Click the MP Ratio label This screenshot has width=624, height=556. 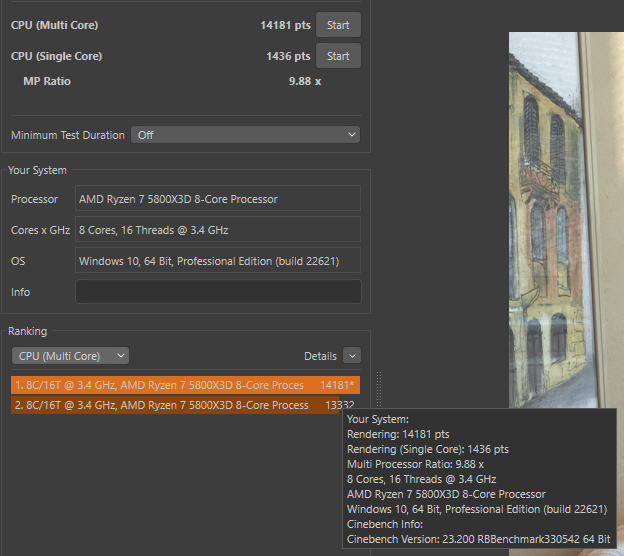click(x=47, y=81)
